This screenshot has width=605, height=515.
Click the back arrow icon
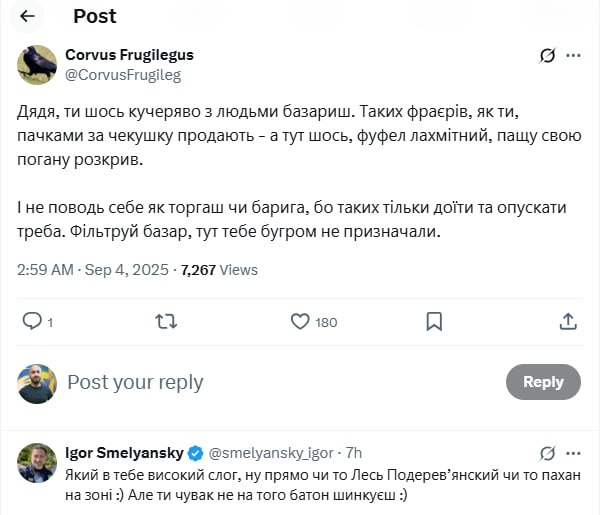click(27, 16)
